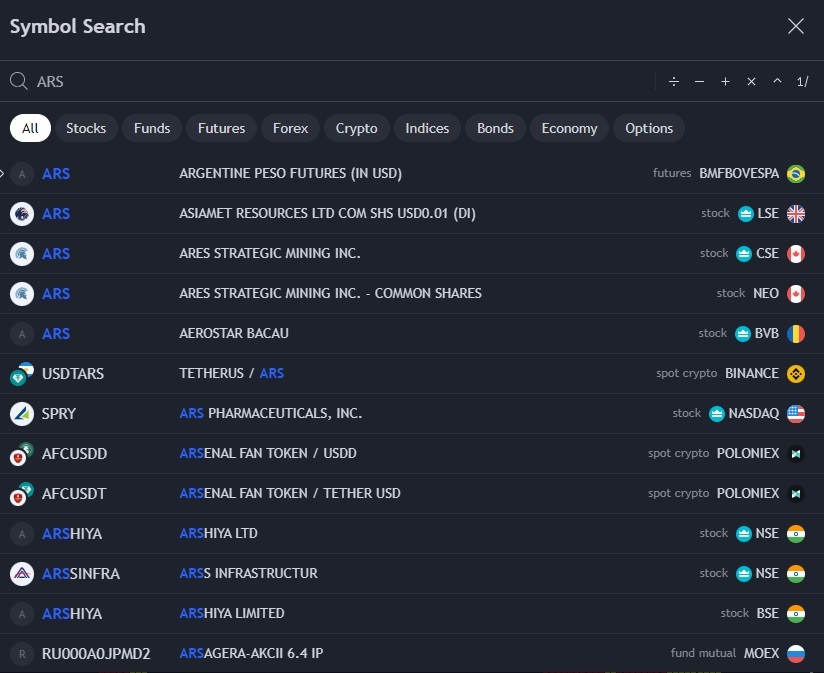Open the Options filter tab
Image resolution: width=824 pixels, height=673 pixels.
[x=649, y=128]
